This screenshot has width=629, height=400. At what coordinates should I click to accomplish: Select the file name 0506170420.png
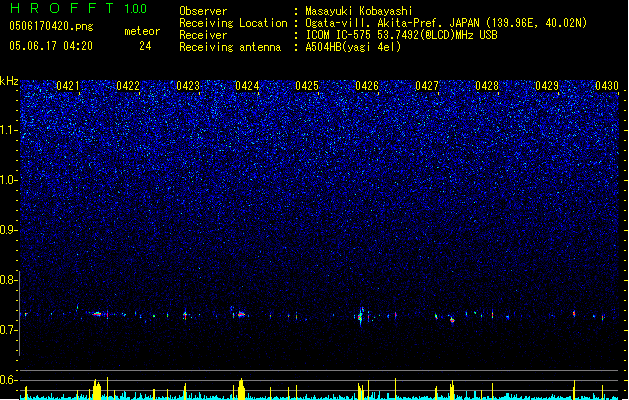[x=51, y=26]
